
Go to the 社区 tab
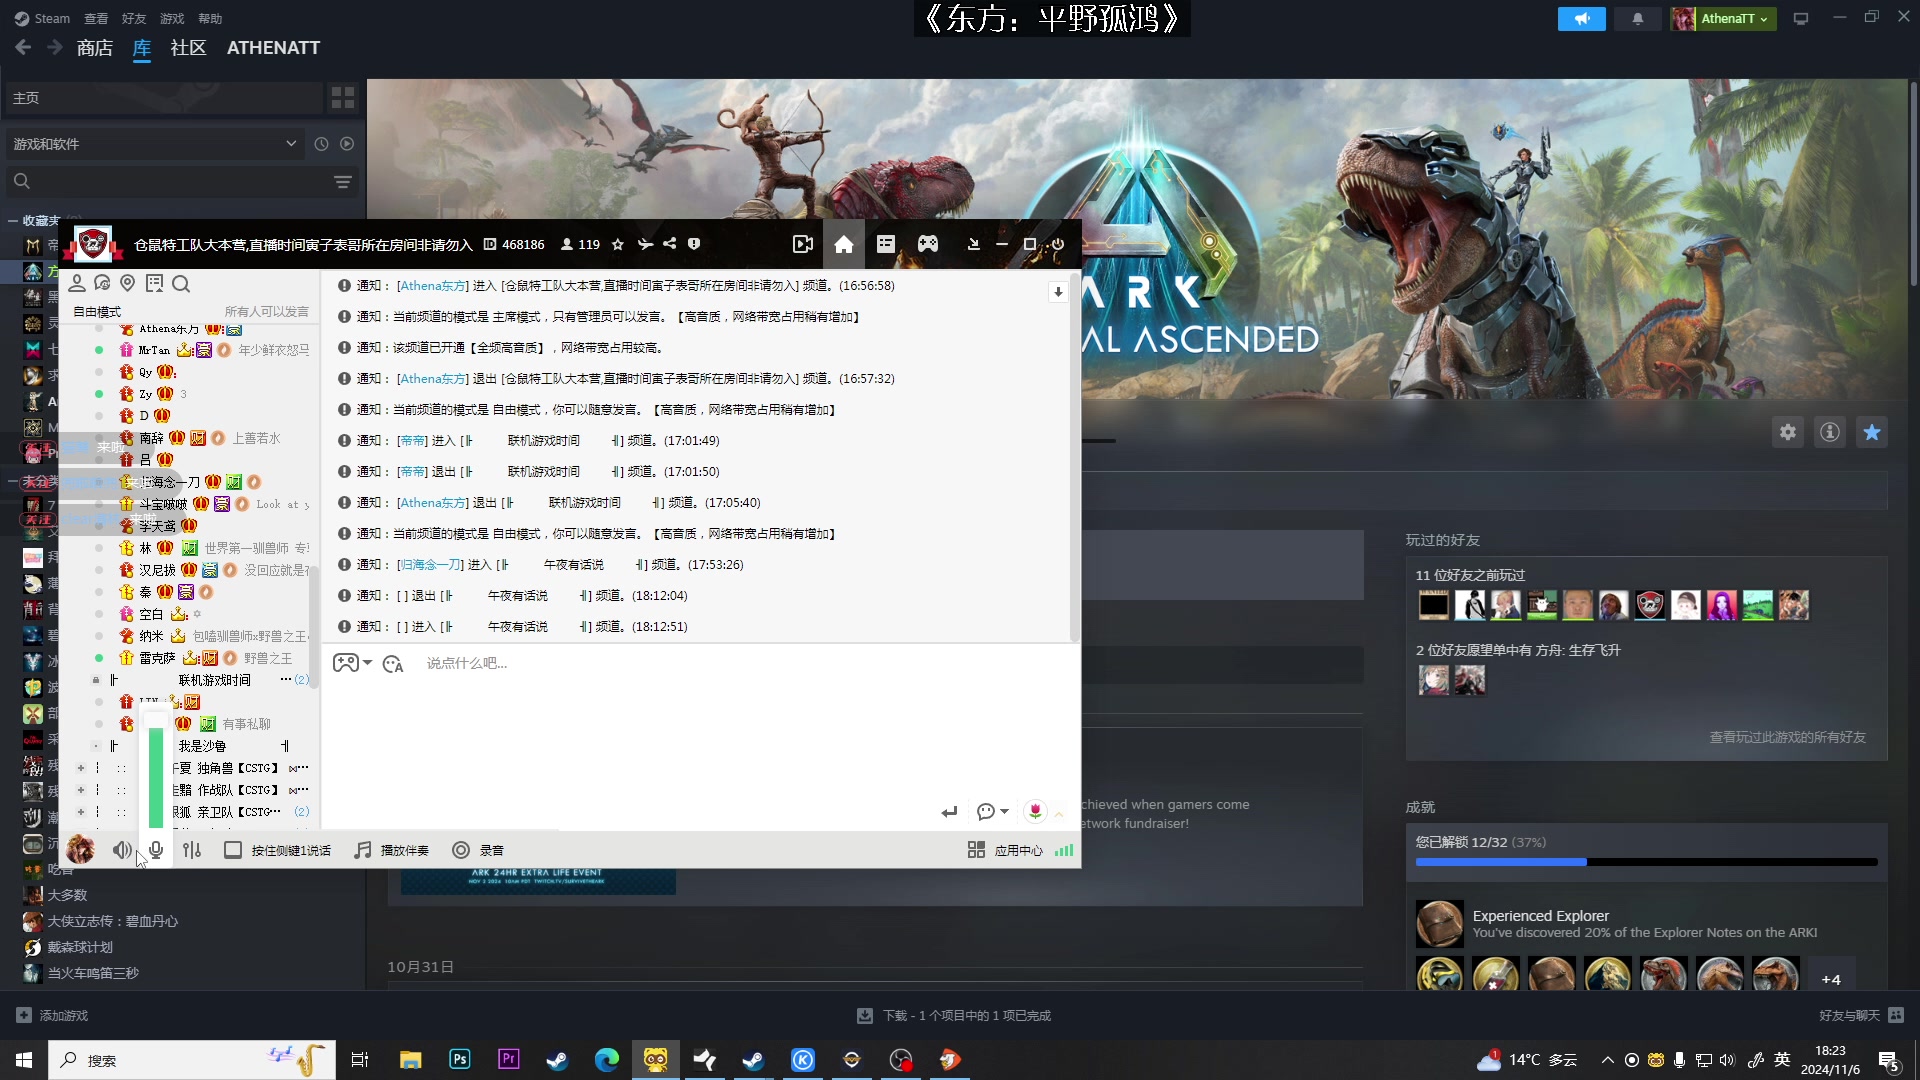[x=188, y=48]
